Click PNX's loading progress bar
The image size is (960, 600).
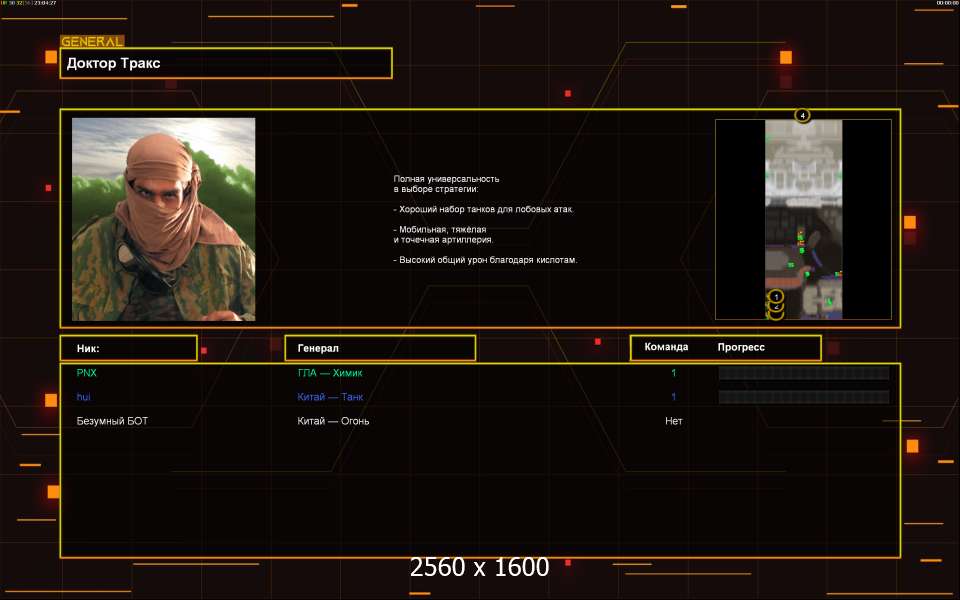[x=803, y=373]
